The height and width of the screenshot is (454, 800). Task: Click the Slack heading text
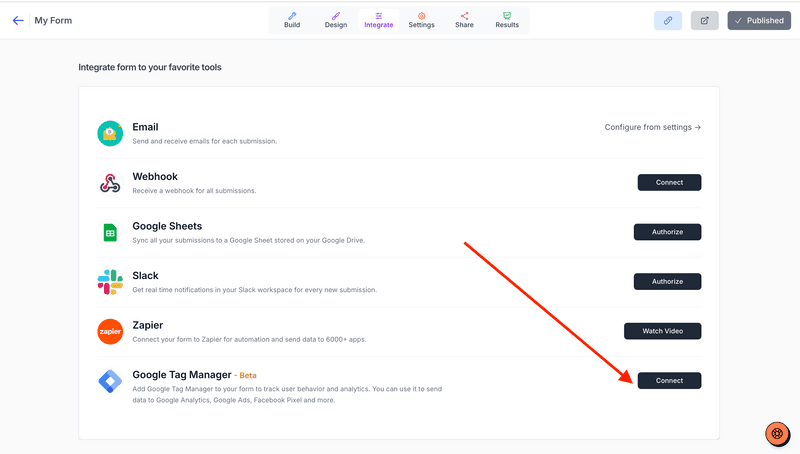145,275
